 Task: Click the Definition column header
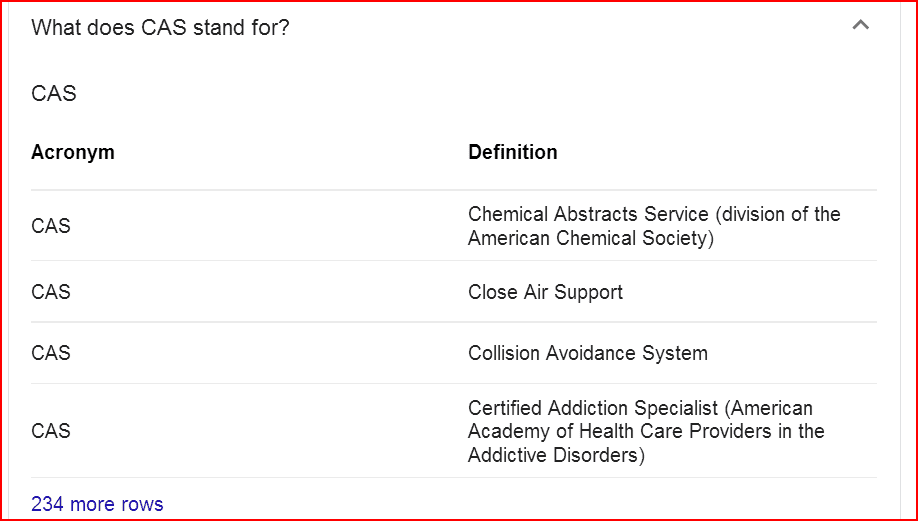pyautogui.click(x=513, y=152)
